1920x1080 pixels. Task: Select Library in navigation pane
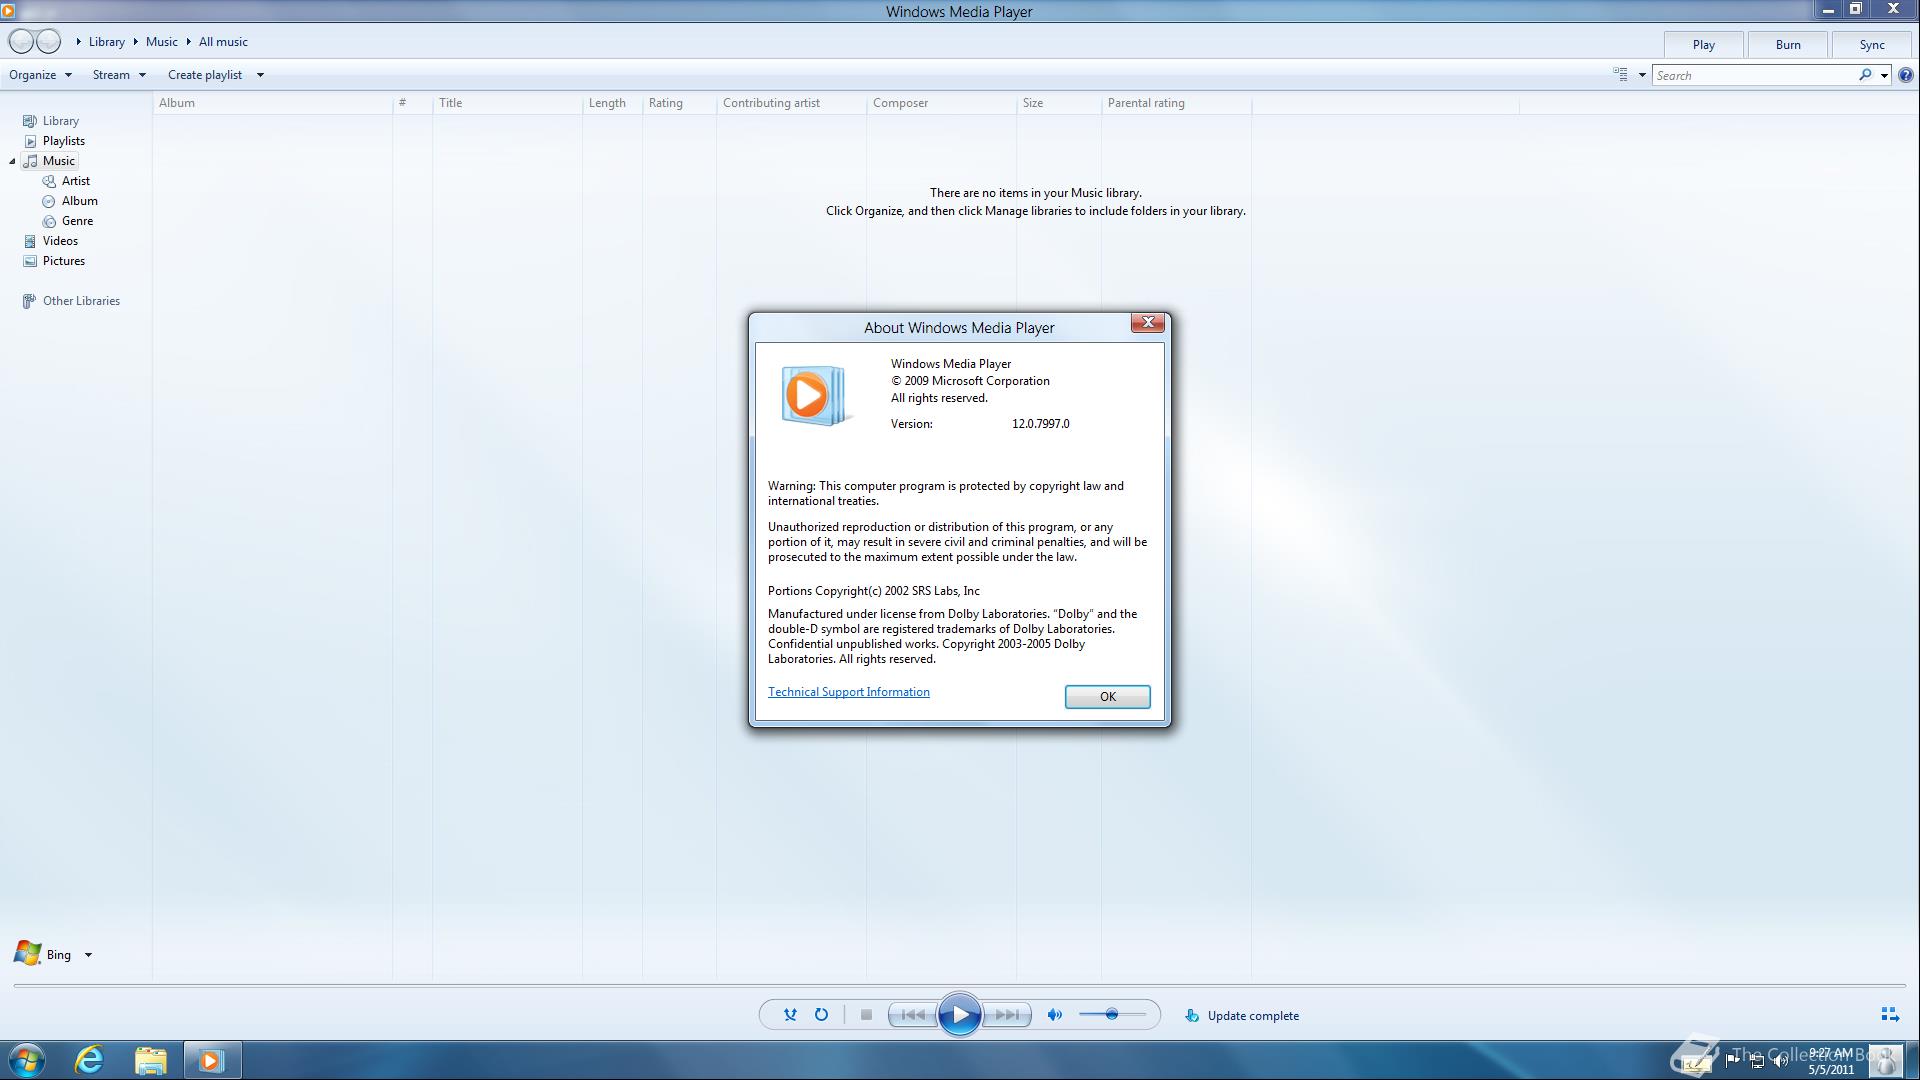(60, 121)
